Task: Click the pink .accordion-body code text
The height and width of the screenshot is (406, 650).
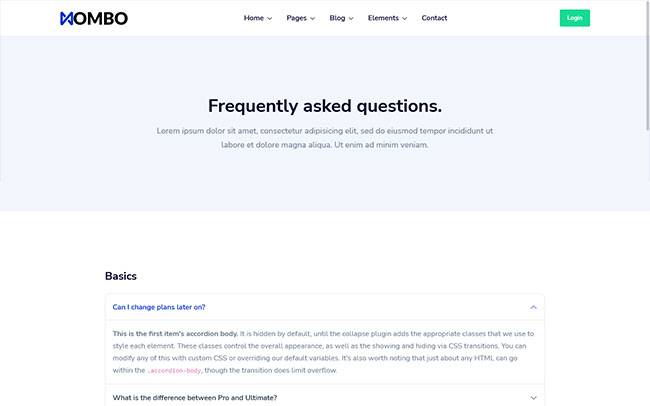Action: tap(174, 371)
